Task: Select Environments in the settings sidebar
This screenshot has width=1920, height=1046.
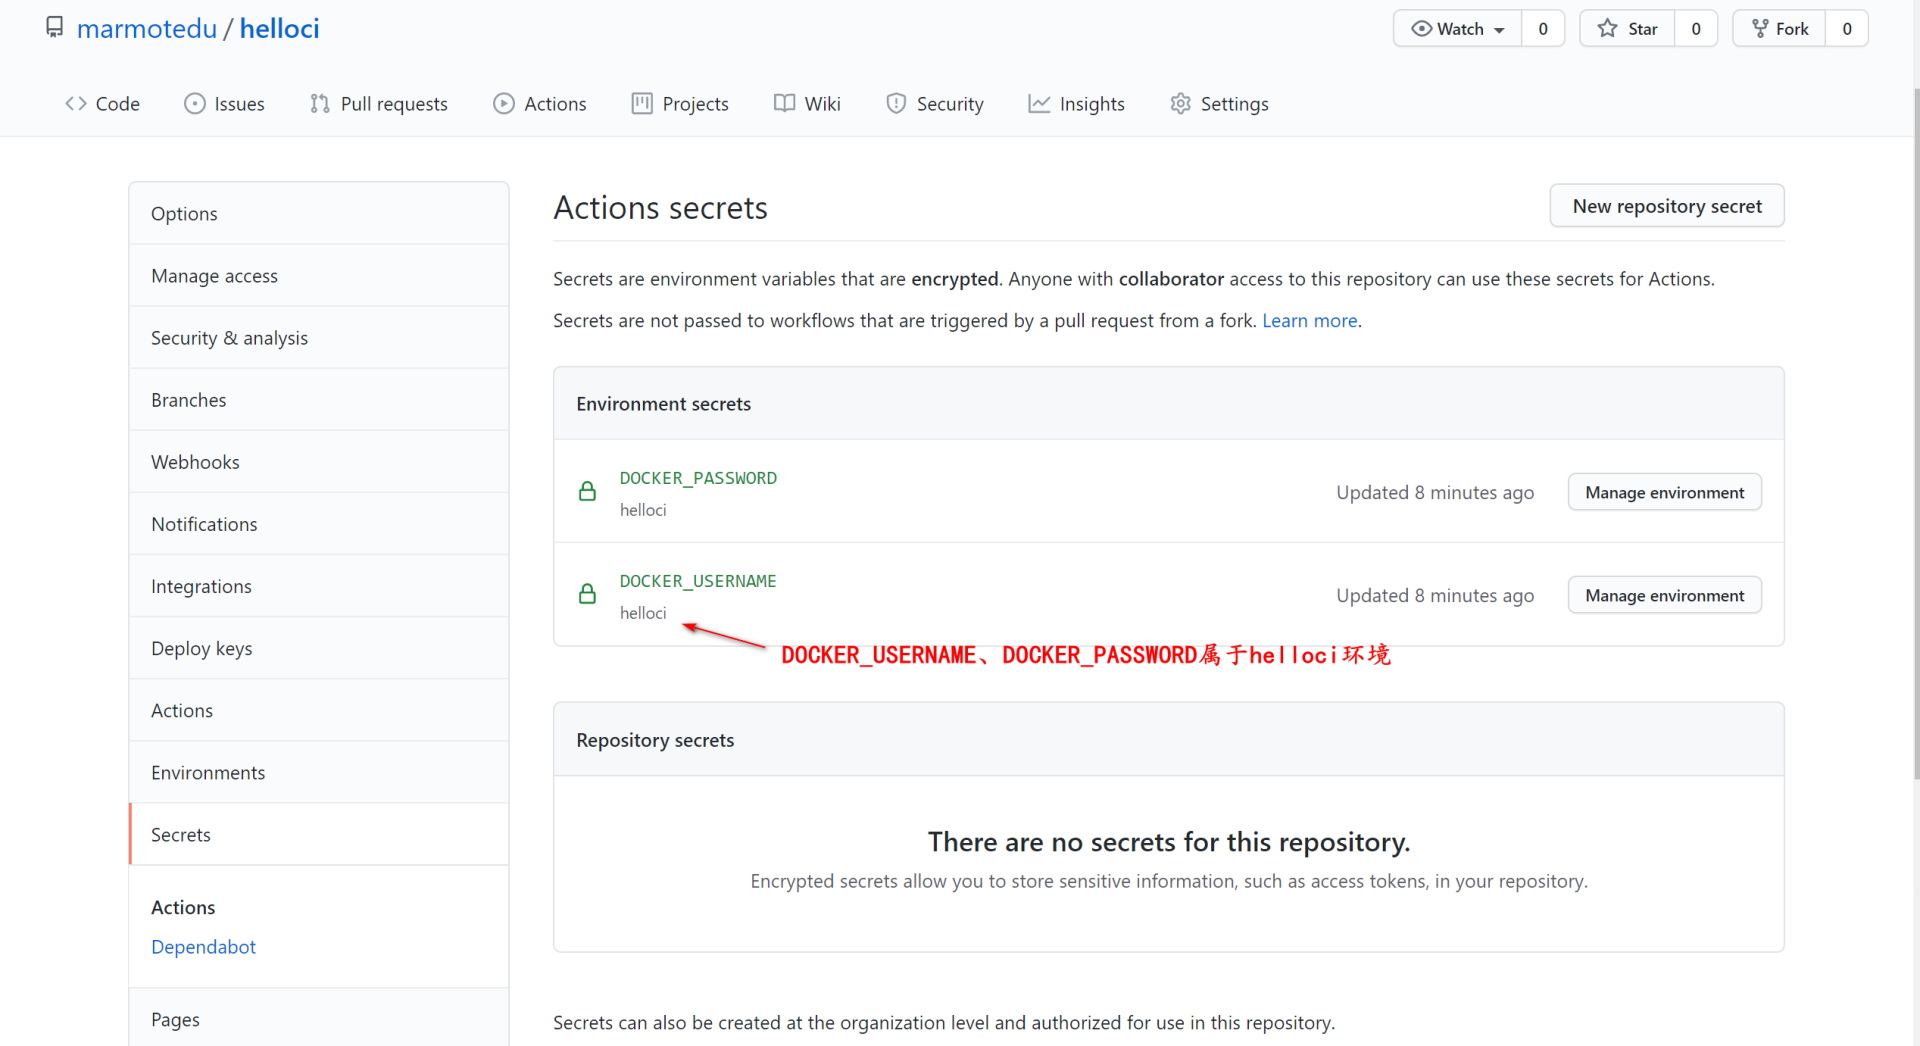Action: click(208, 773)
